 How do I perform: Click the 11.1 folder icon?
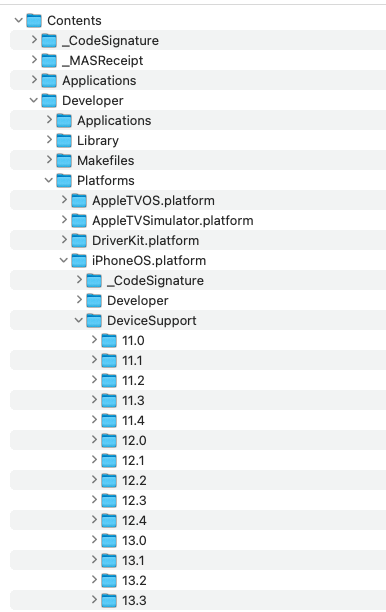109,361
